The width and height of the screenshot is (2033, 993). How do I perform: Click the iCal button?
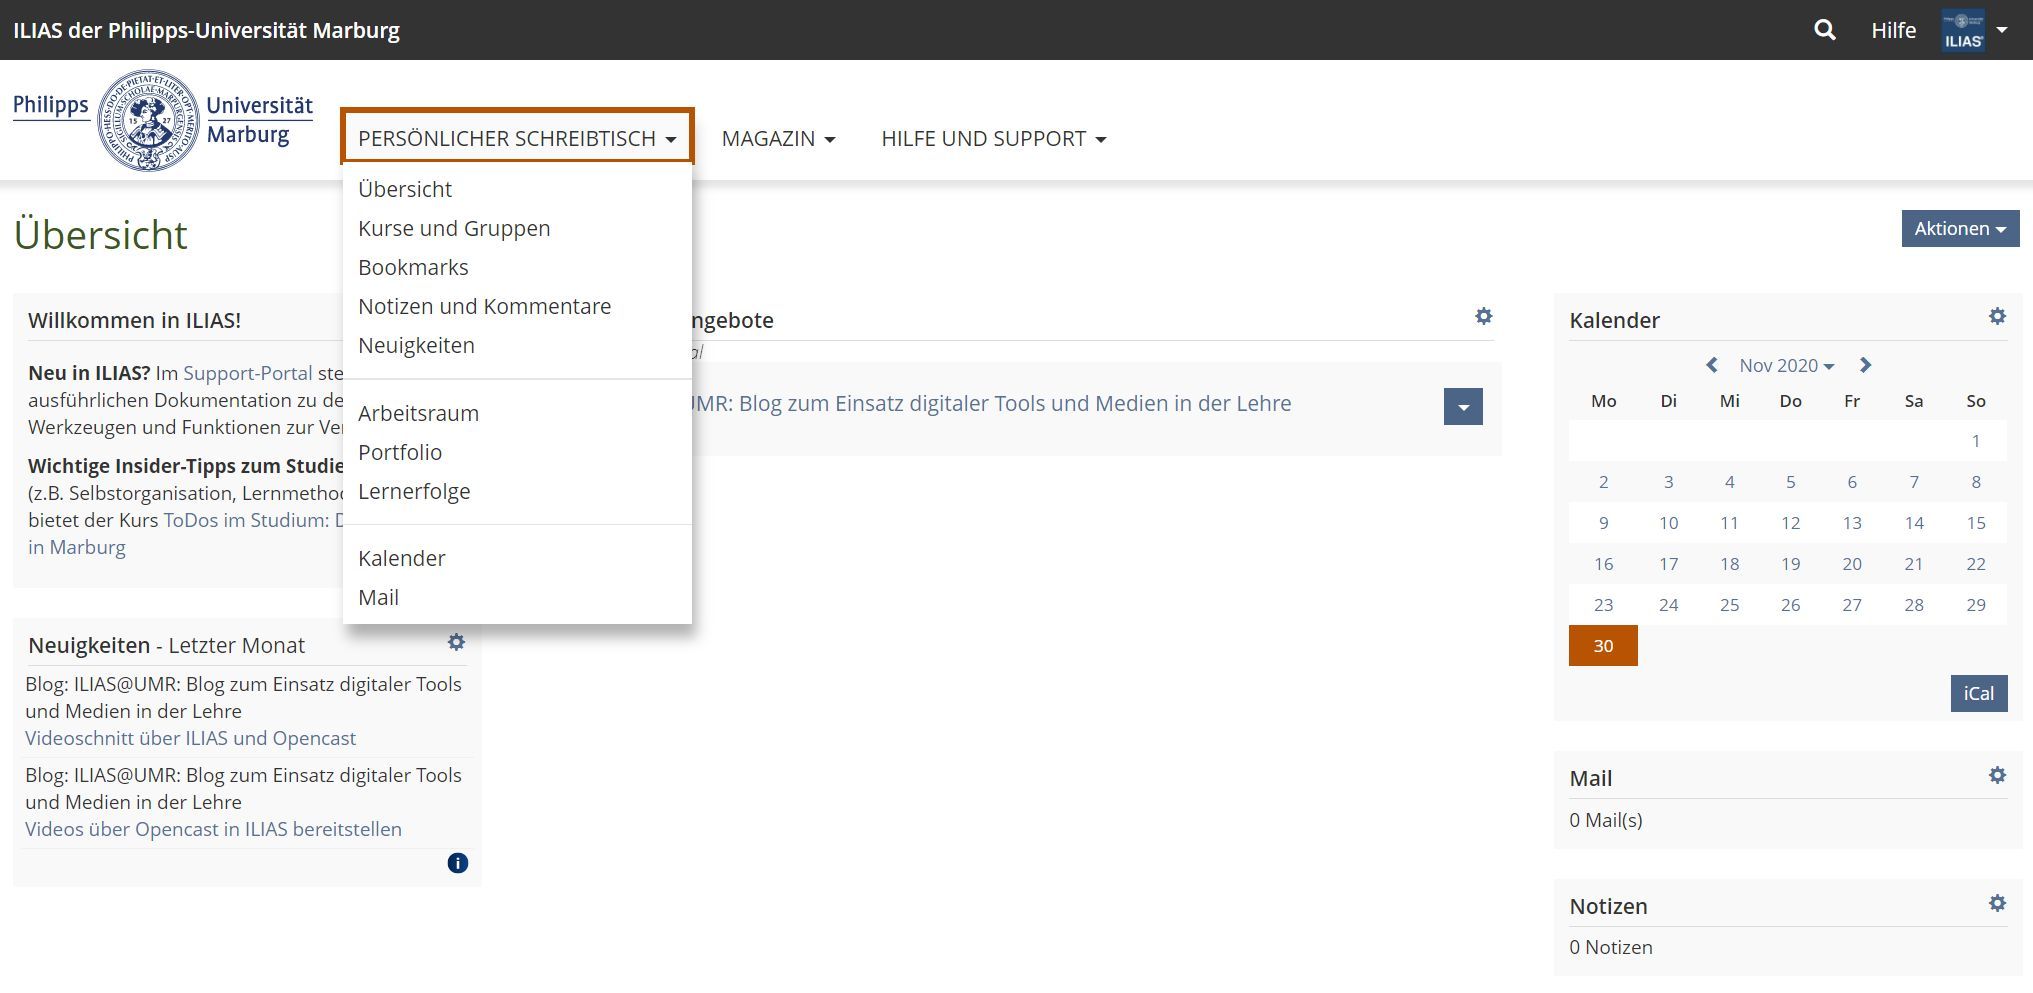(x=1978, y=693)
